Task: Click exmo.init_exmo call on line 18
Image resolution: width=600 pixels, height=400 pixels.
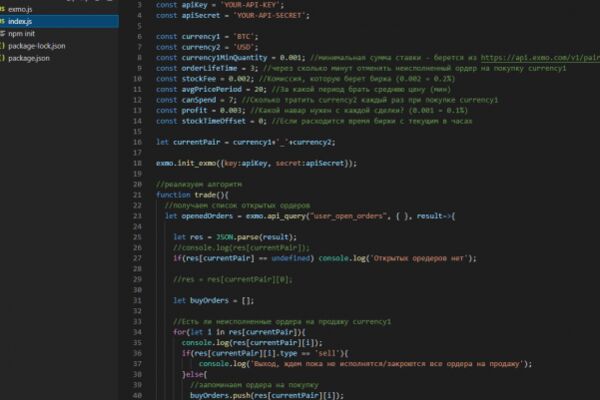Action: [186, 163]
